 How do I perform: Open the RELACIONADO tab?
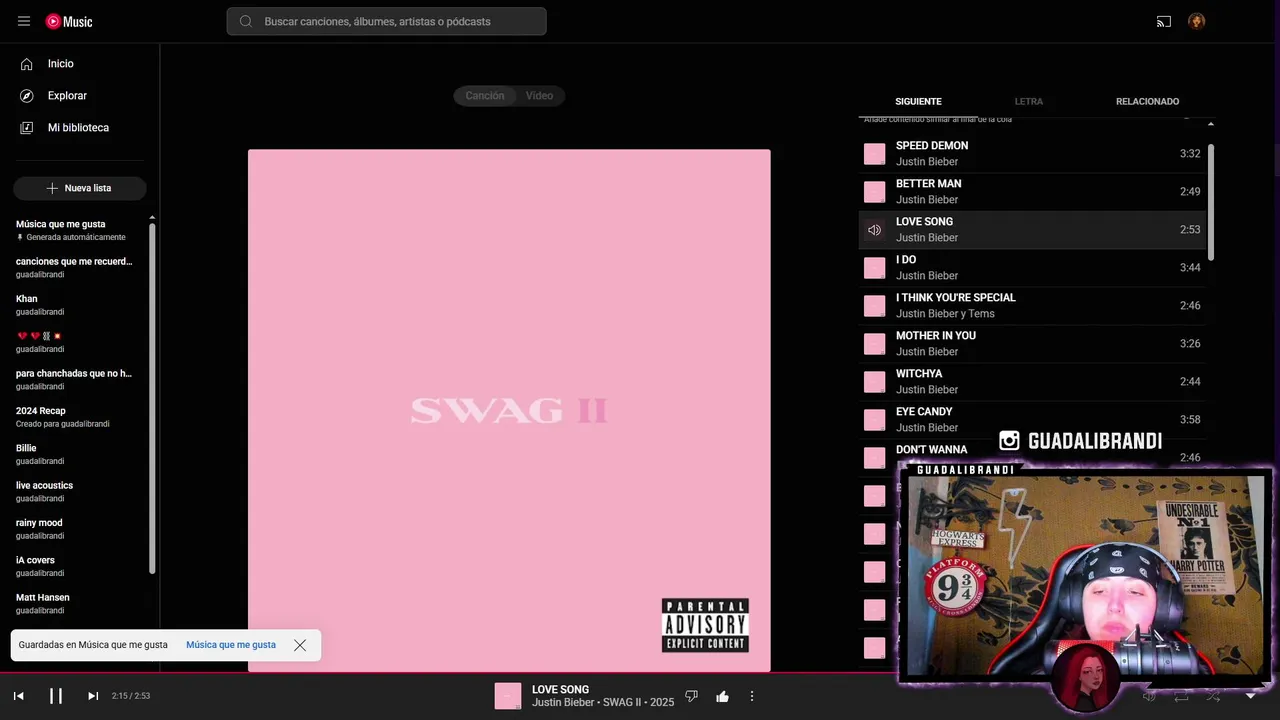pos(1147,101)
